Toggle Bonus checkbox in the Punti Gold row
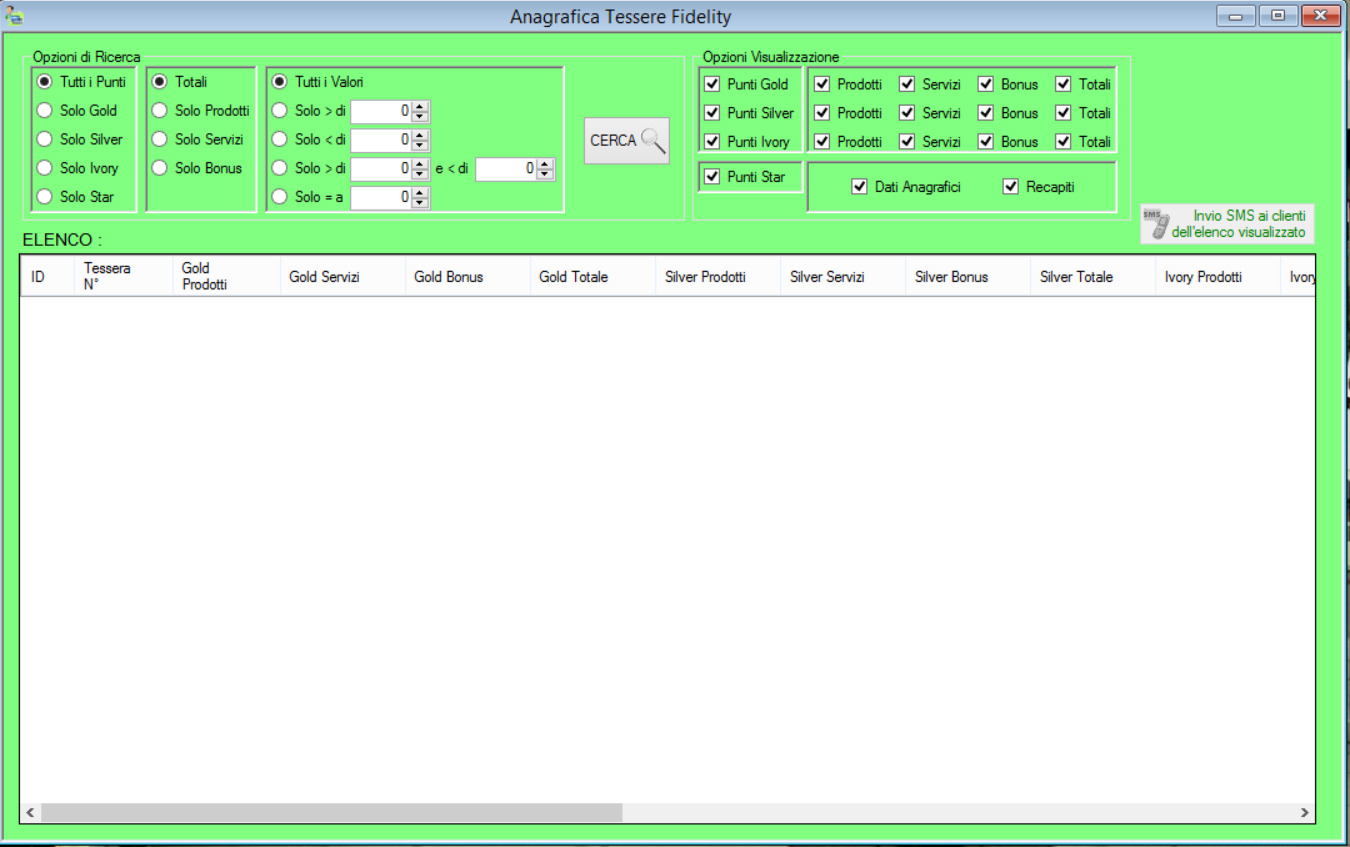Screen dimensions: 1350x847 point(986,84)
